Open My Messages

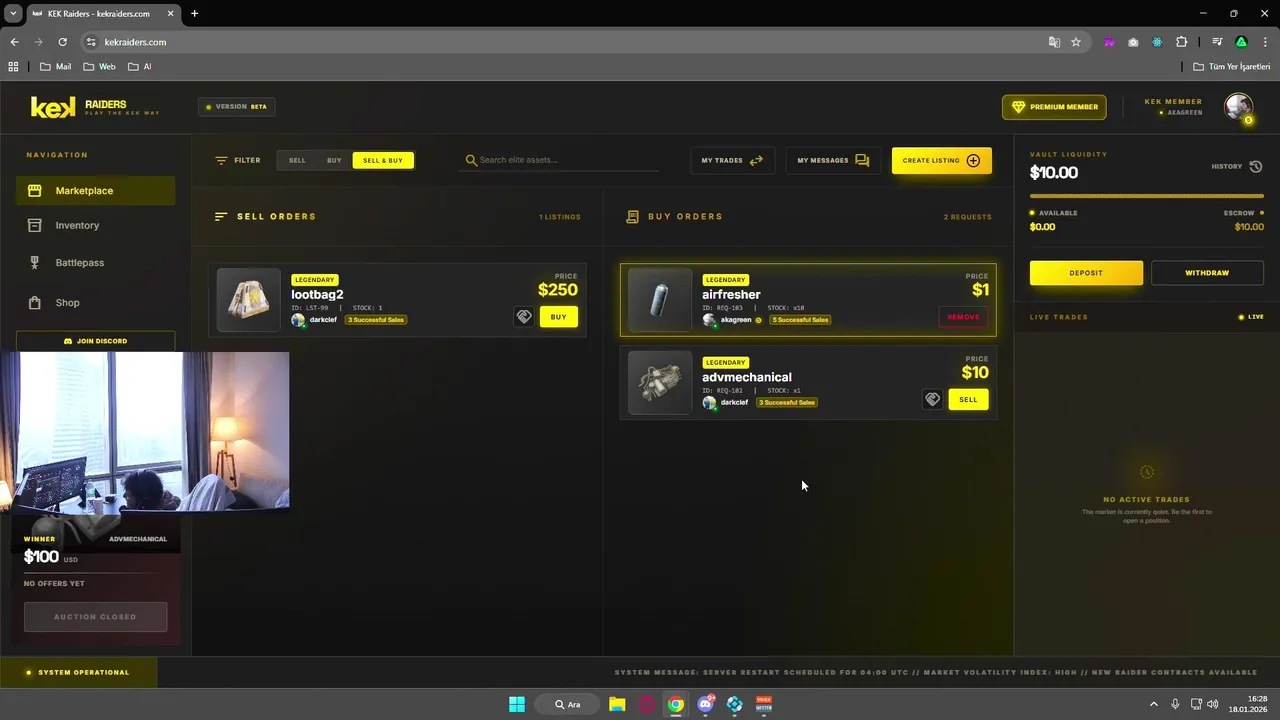(833, 160)
